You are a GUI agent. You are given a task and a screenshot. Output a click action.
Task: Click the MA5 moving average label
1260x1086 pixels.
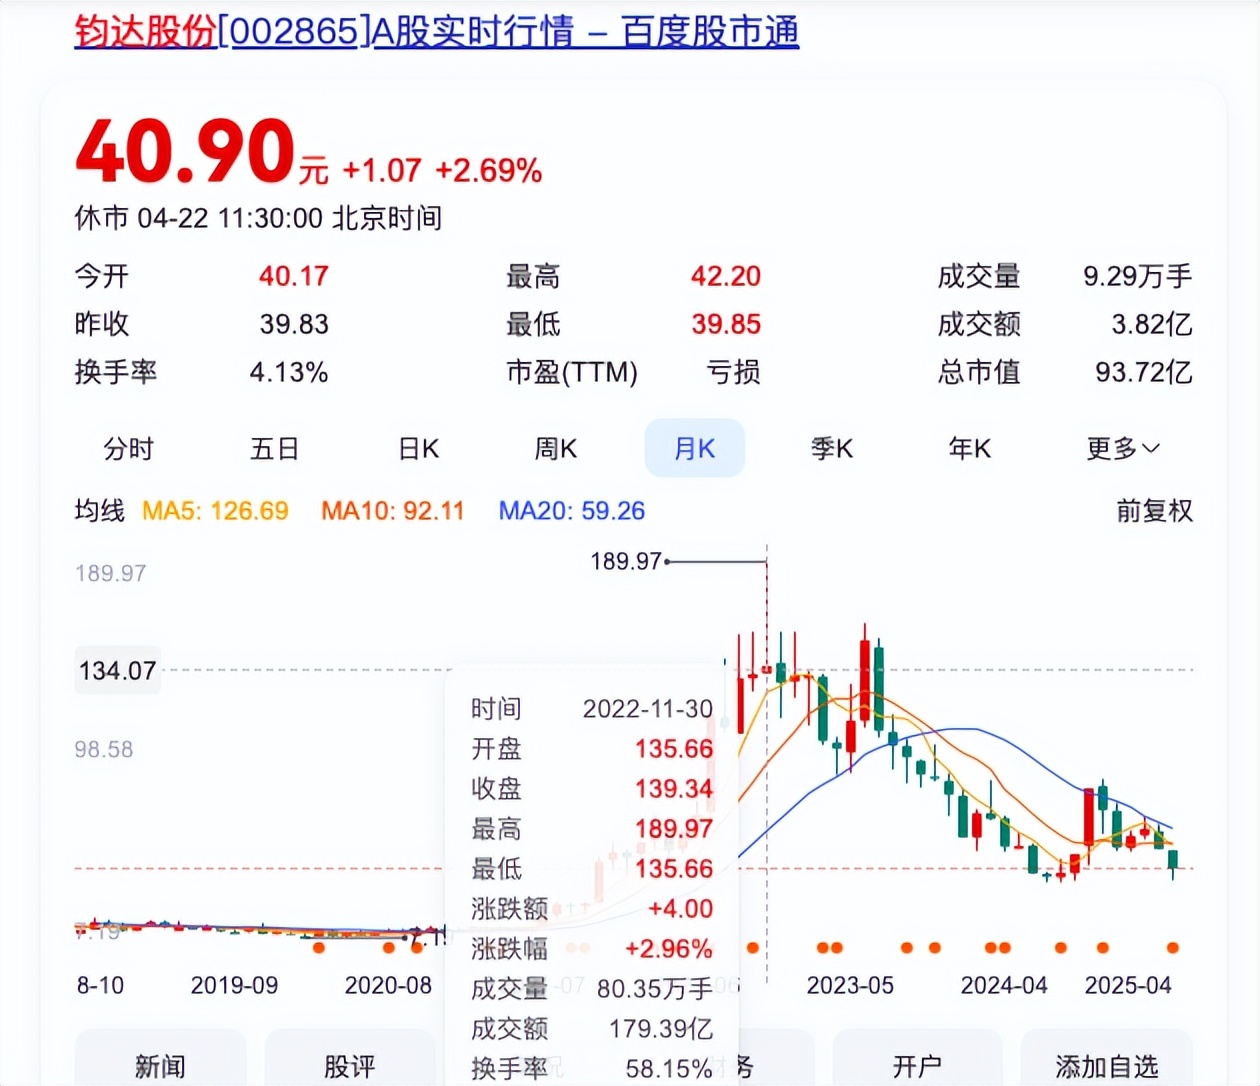tap(215, 511)
